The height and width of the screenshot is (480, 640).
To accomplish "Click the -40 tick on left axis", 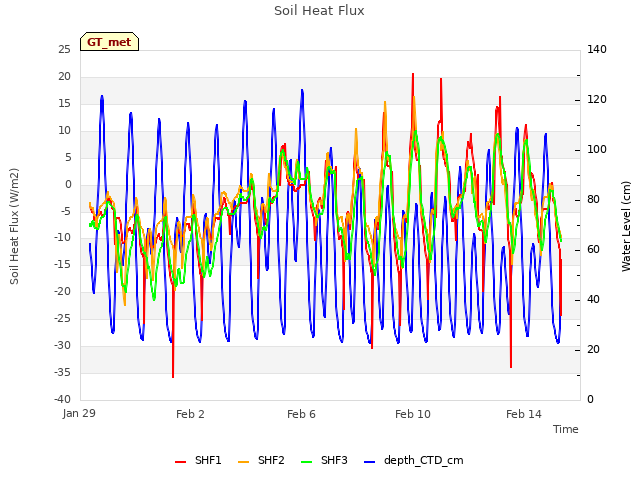I will (62, 399).
